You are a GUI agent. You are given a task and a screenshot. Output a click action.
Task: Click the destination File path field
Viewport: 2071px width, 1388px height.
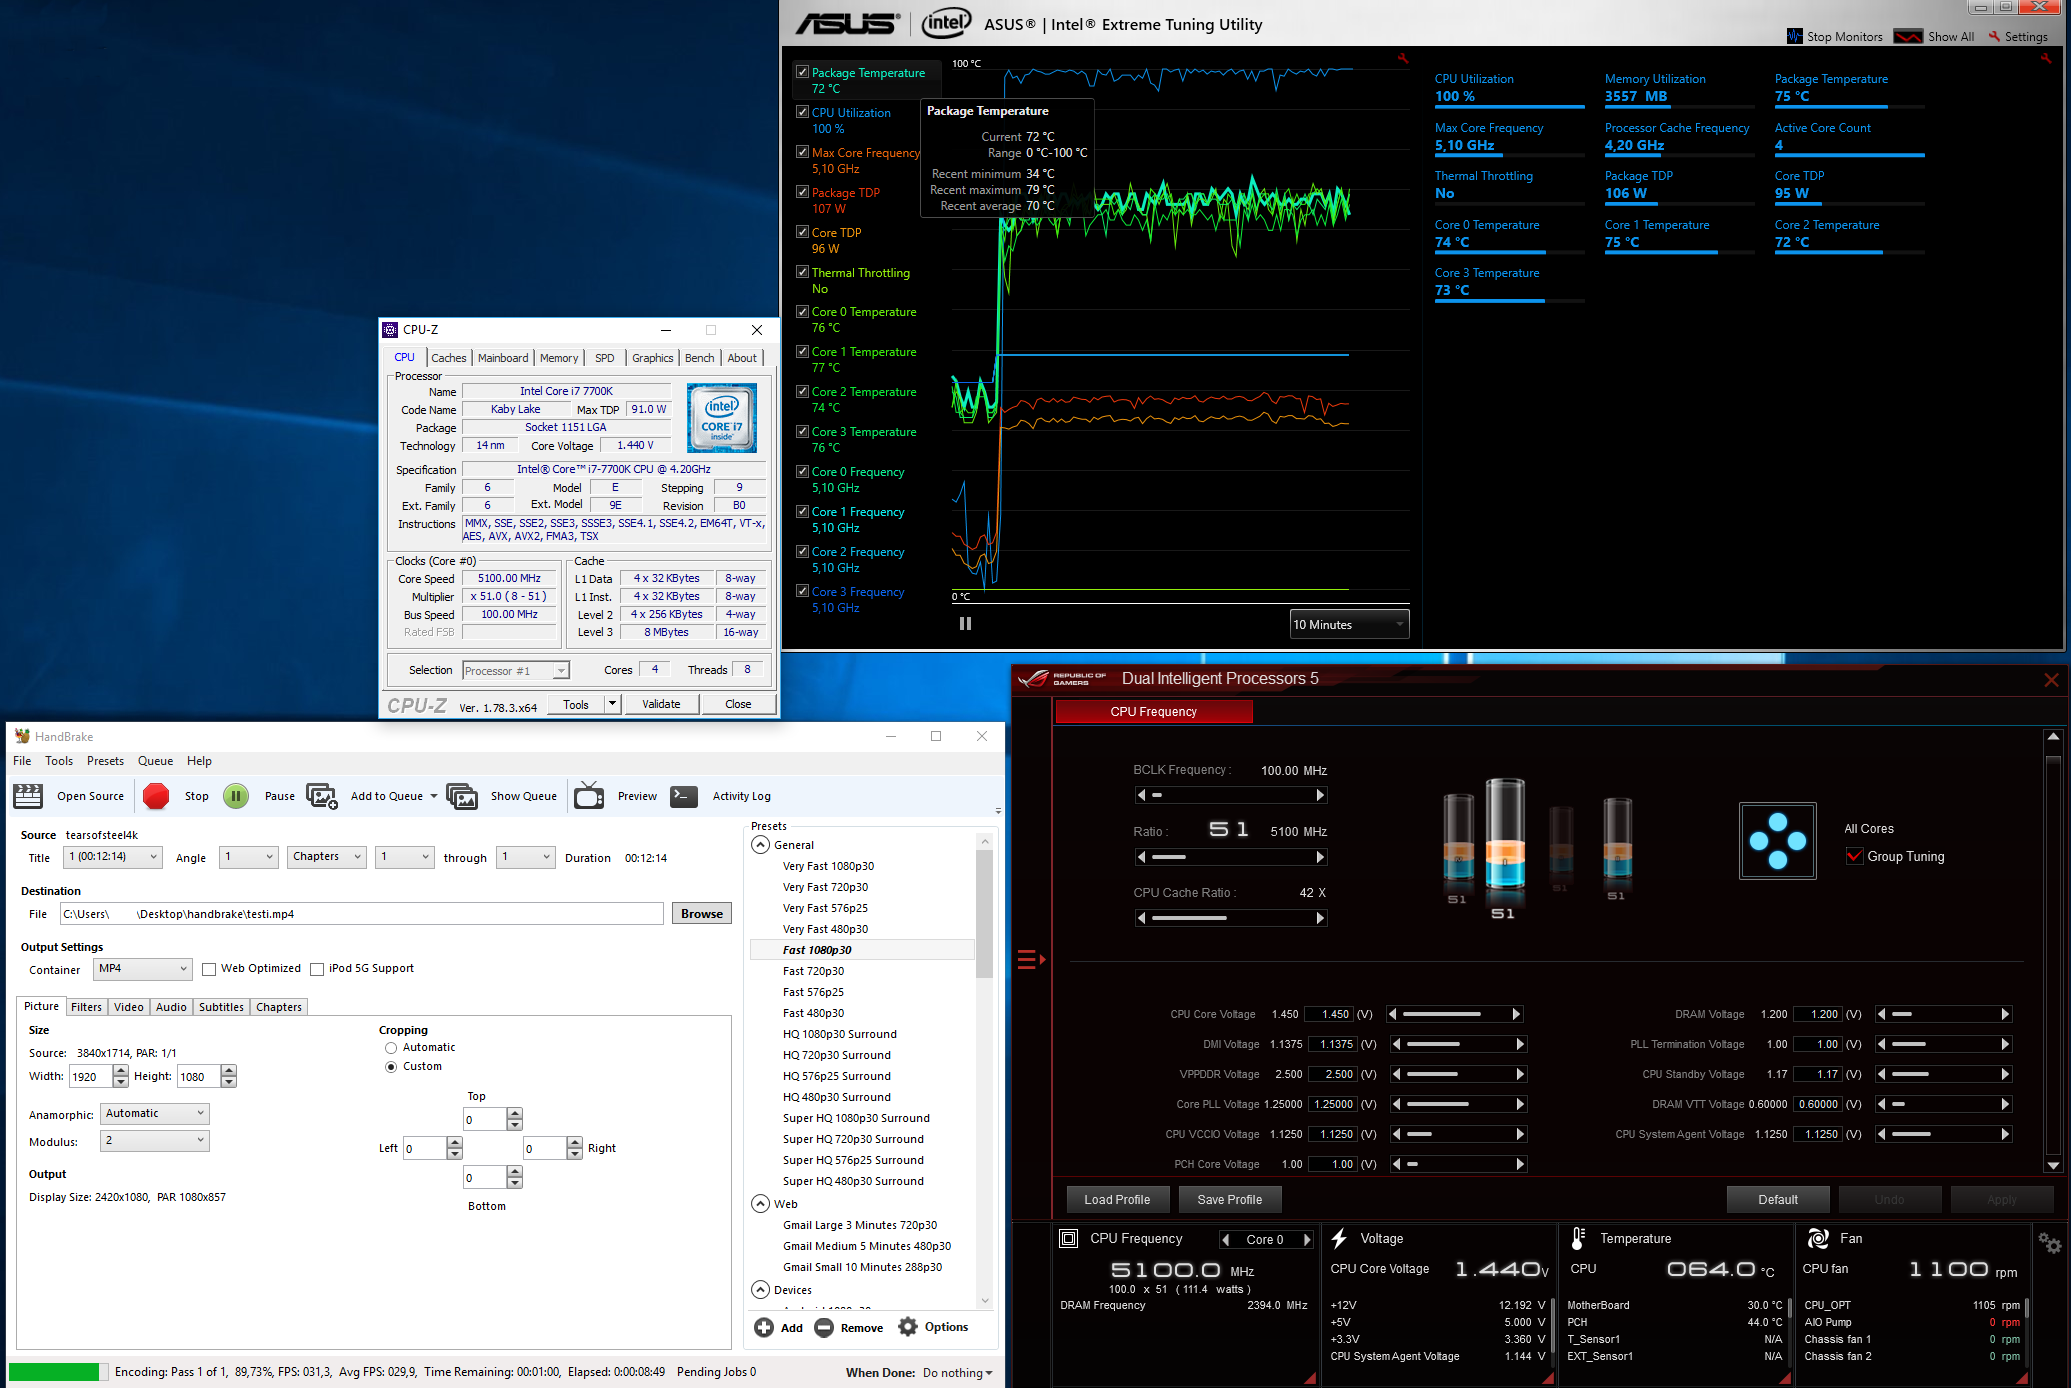click(362, 914)
